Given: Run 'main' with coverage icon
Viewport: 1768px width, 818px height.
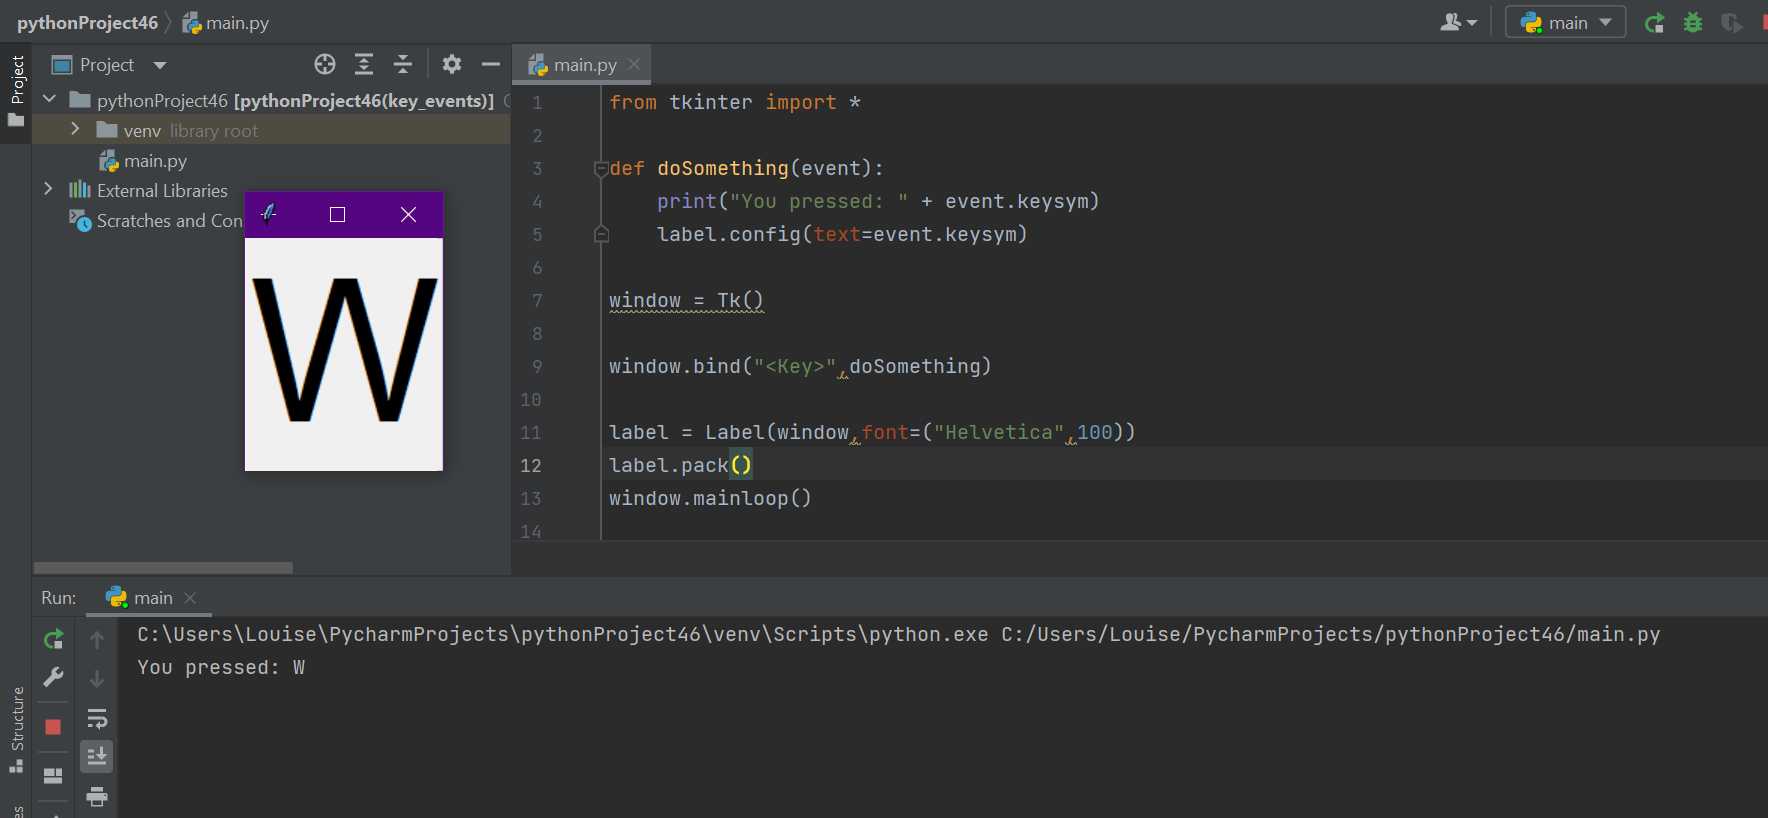Looking at the screenshot, I should pos(1731,22).
